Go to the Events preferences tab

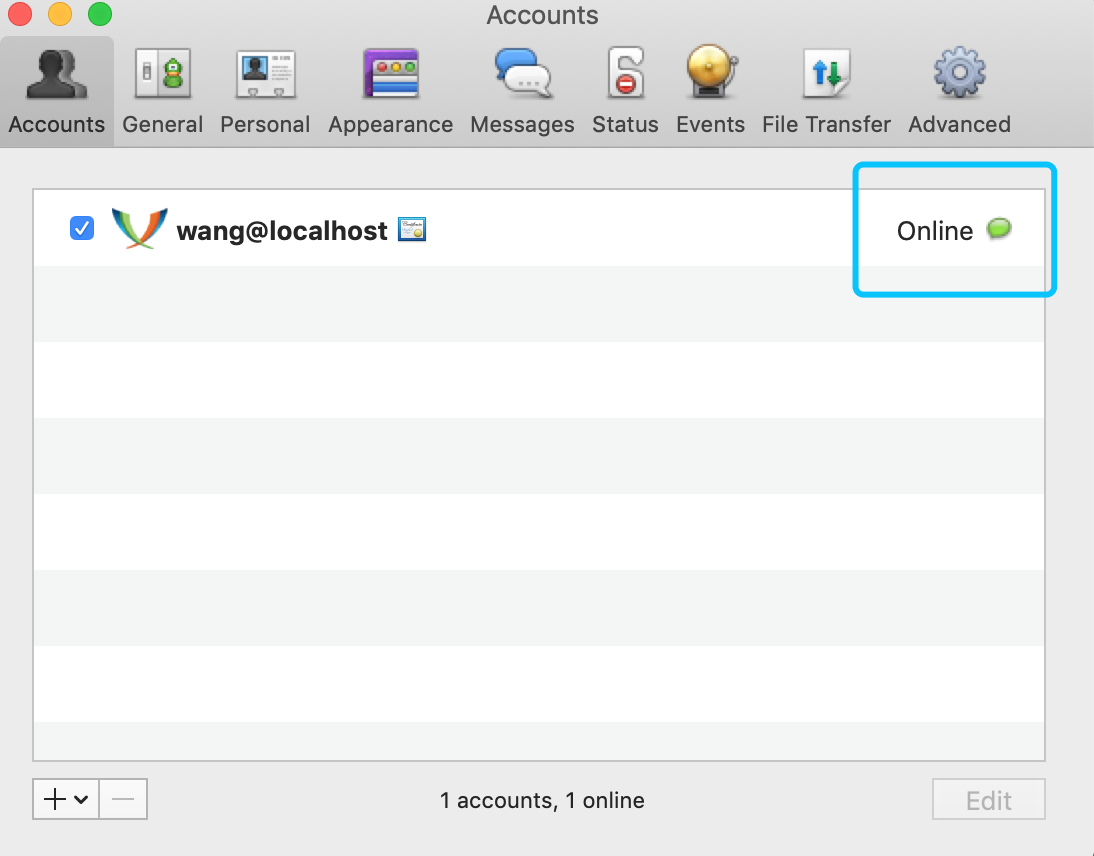(710, 91)
